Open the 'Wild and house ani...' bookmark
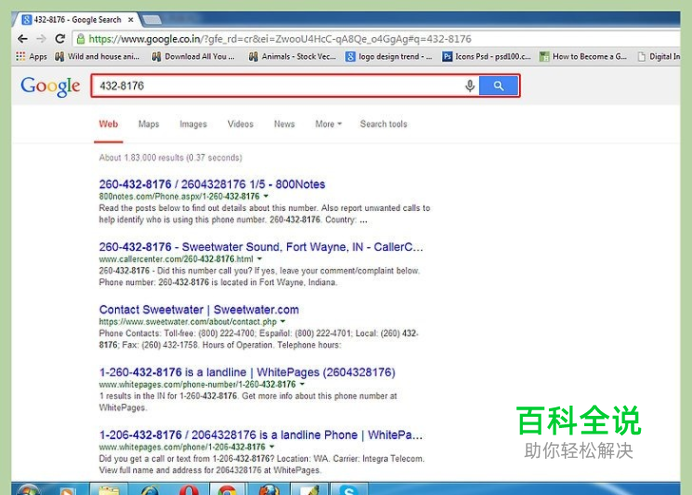 tap(97, 56)
